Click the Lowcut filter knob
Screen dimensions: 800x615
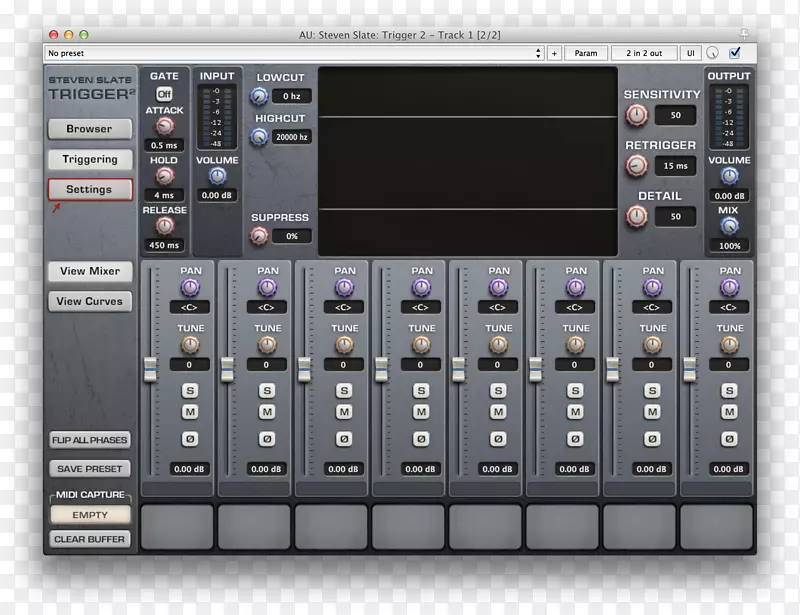(259, 96)
